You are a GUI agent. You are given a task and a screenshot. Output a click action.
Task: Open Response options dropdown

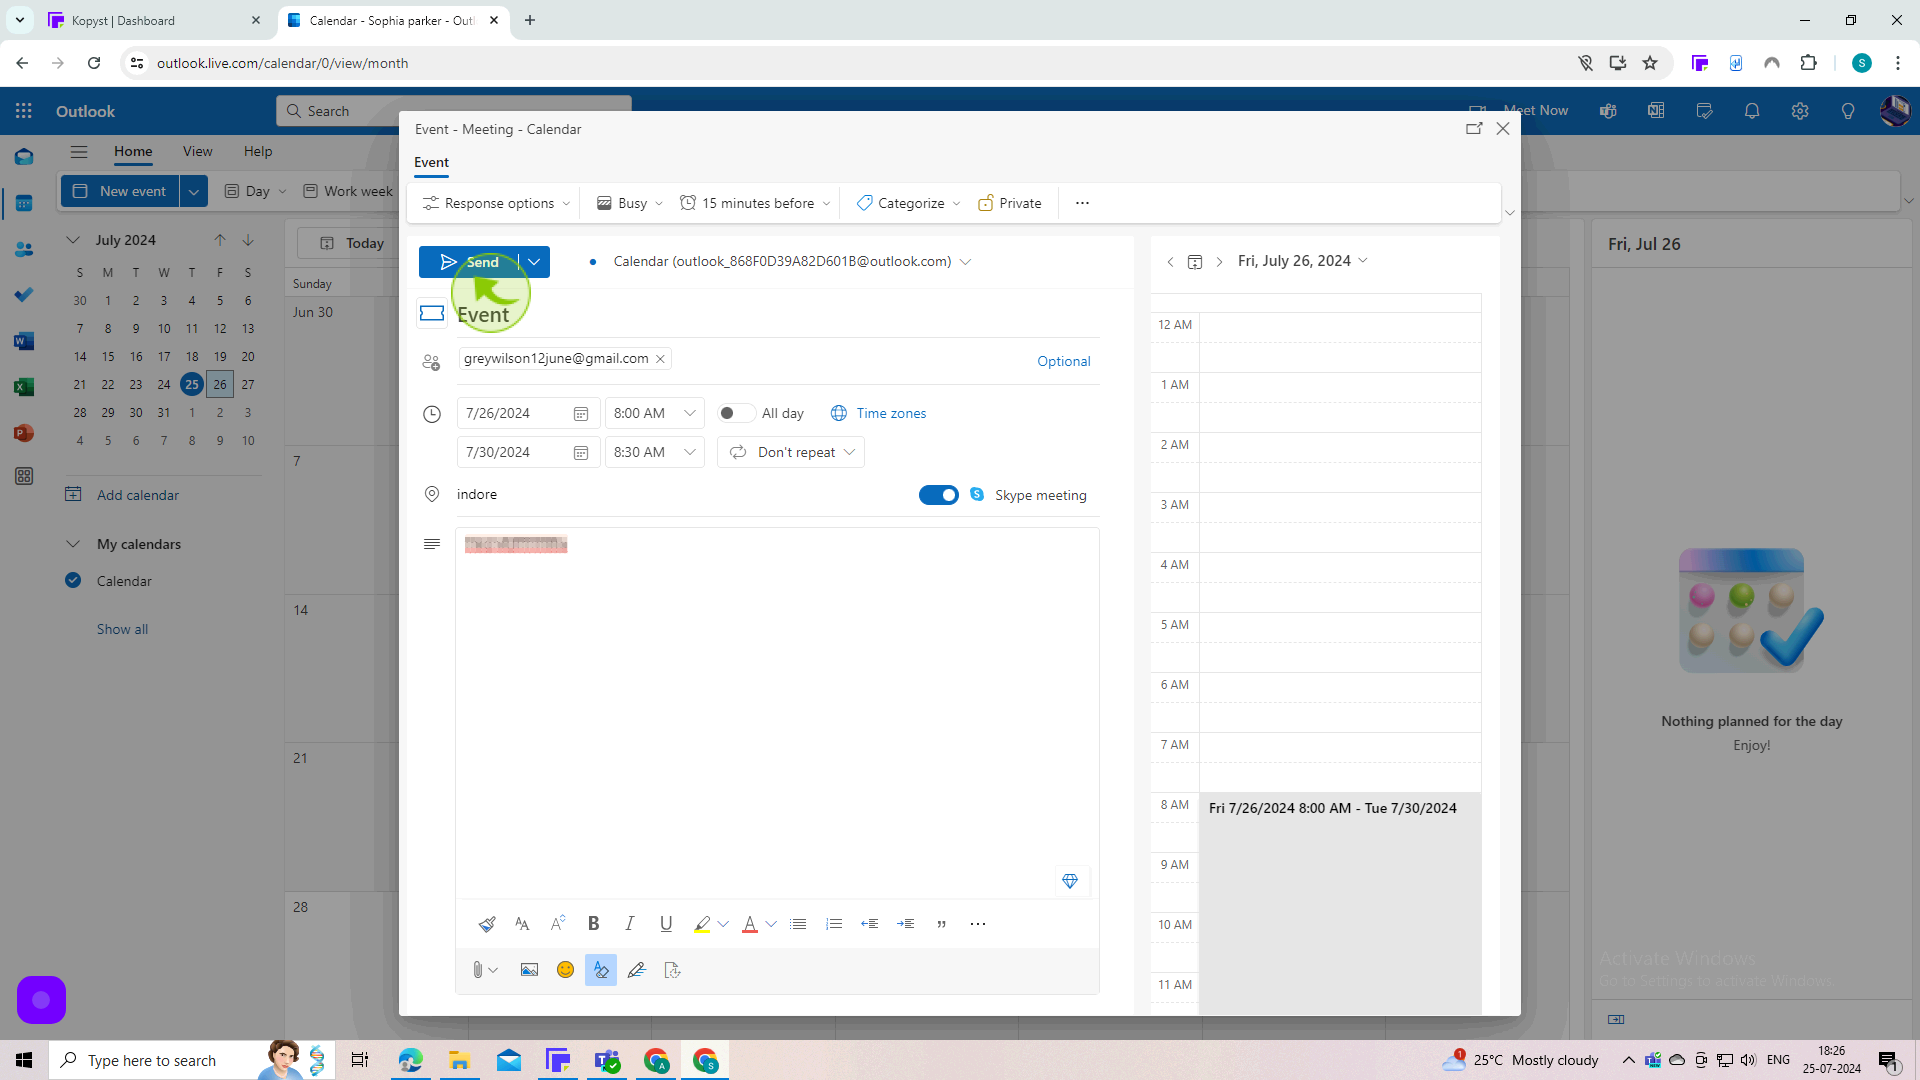pos(496,203)
